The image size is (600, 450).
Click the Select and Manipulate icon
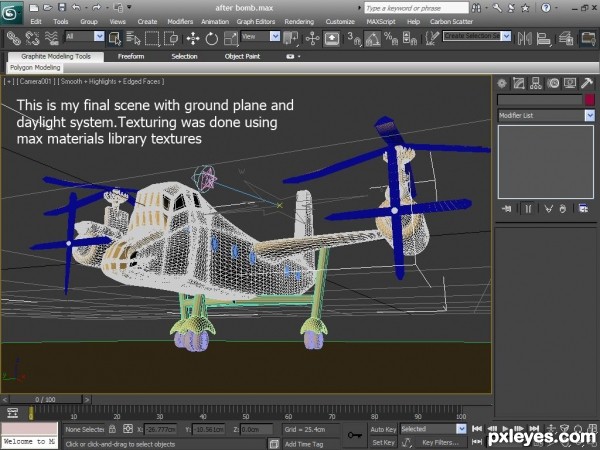(312, 39)
